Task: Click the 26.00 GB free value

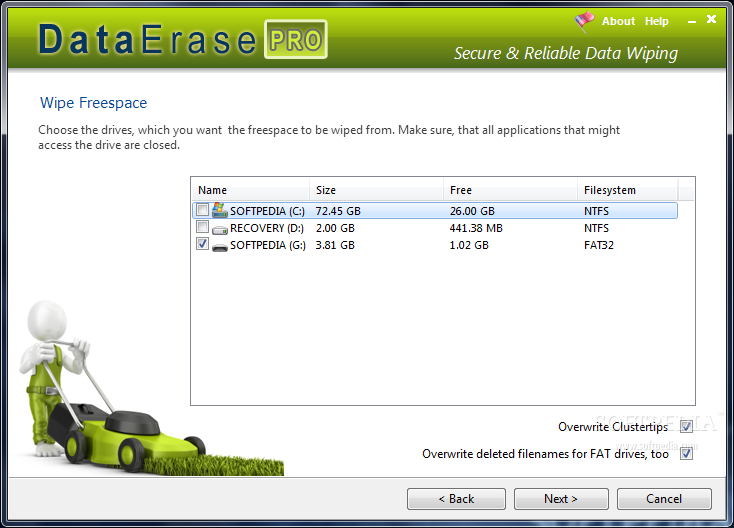Action: click(472, 211)
